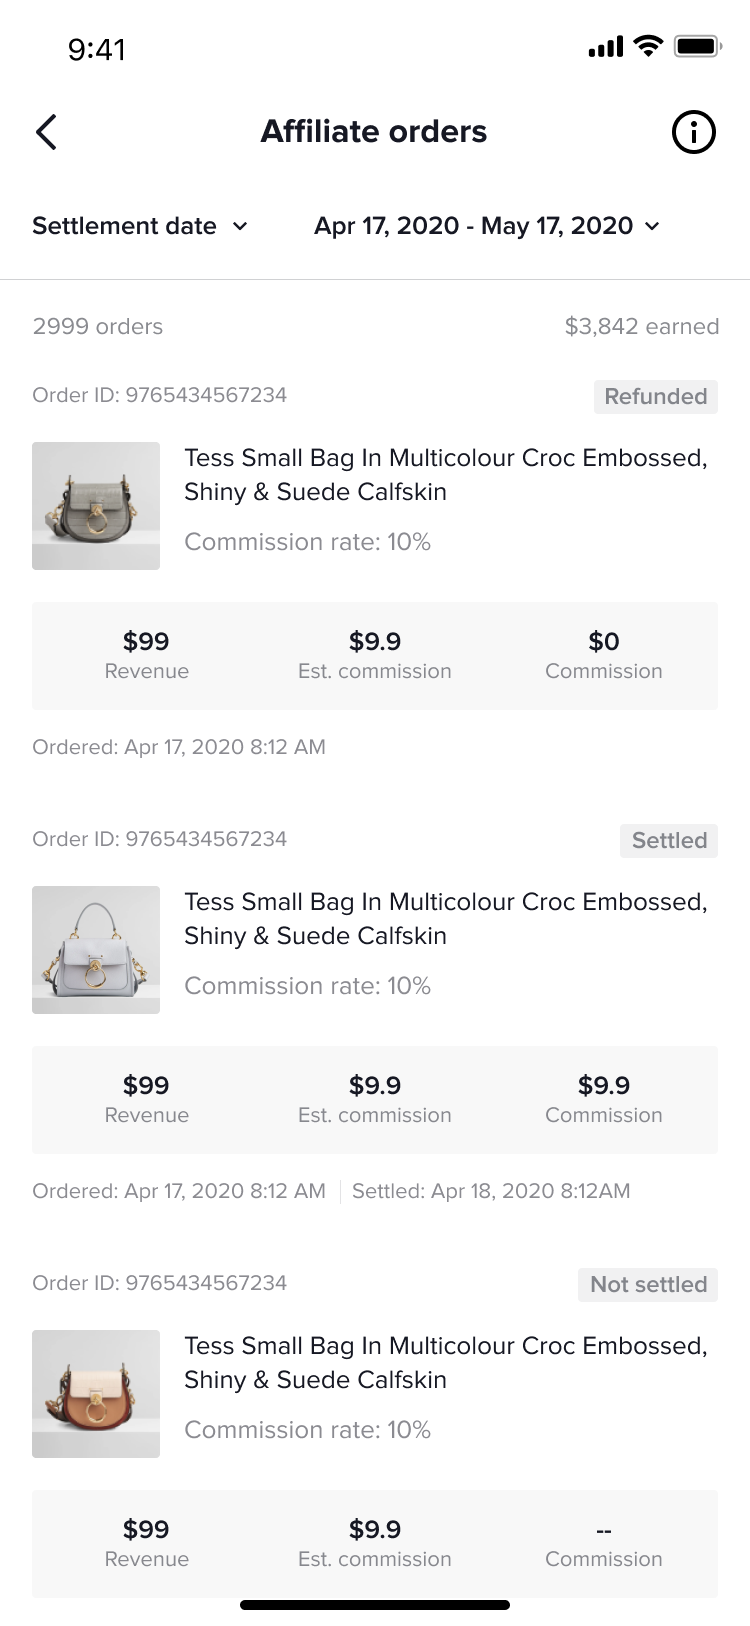
Task: Tap the 2999 orders summary text
Action: (97, 326)
